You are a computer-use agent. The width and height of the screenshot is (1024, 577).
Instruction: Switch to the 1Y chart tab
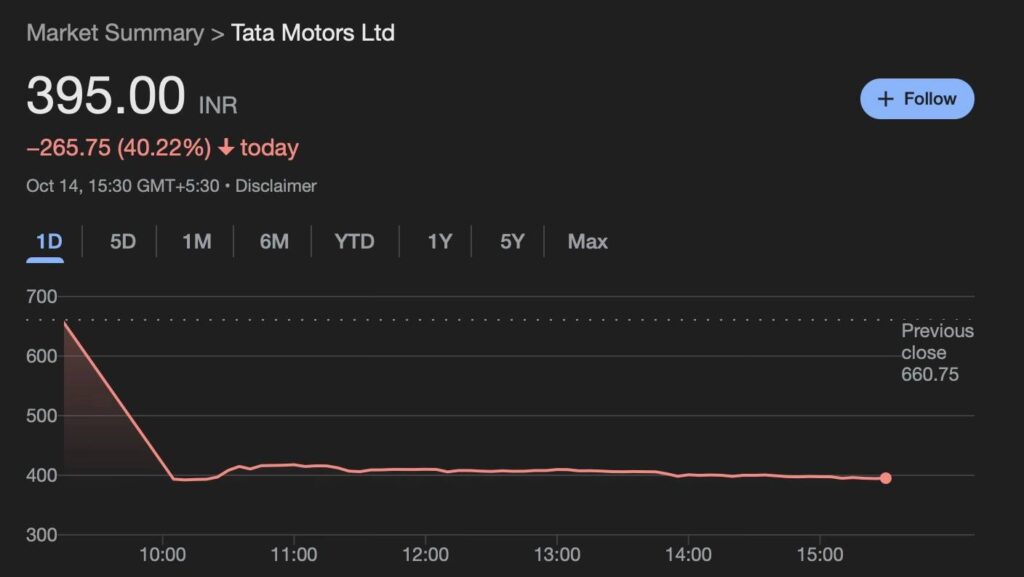[437, 241]
